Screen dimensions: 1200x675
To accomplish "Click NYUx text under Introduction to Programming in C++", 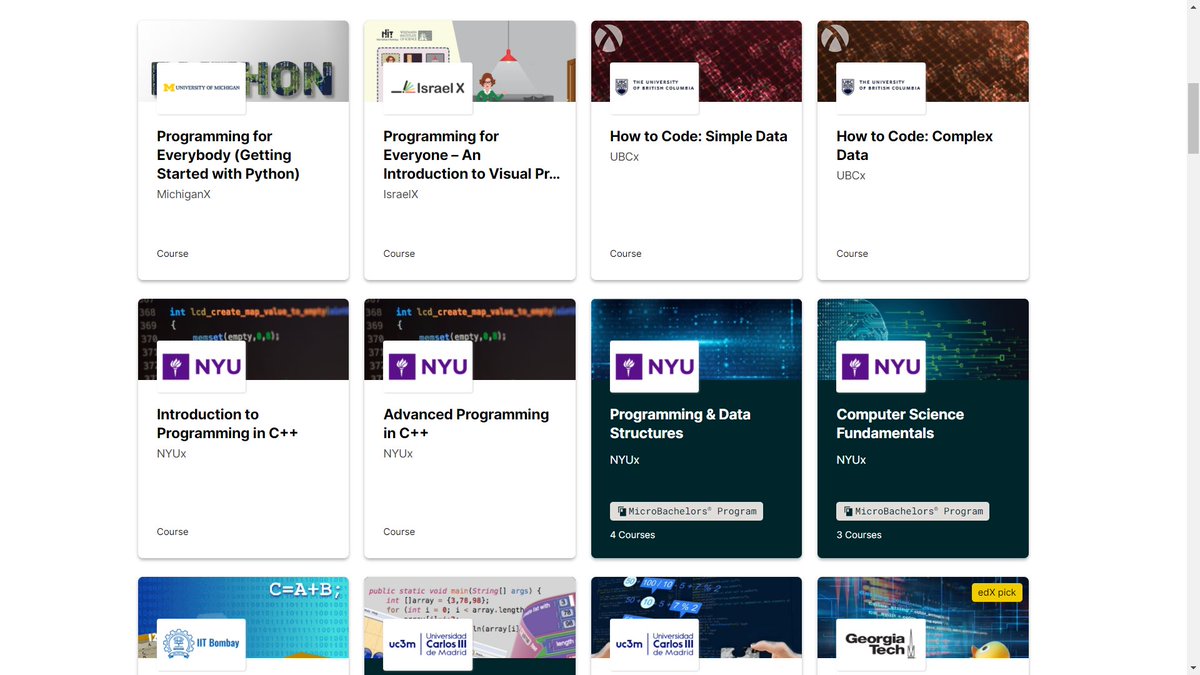I will pos(172,454).
